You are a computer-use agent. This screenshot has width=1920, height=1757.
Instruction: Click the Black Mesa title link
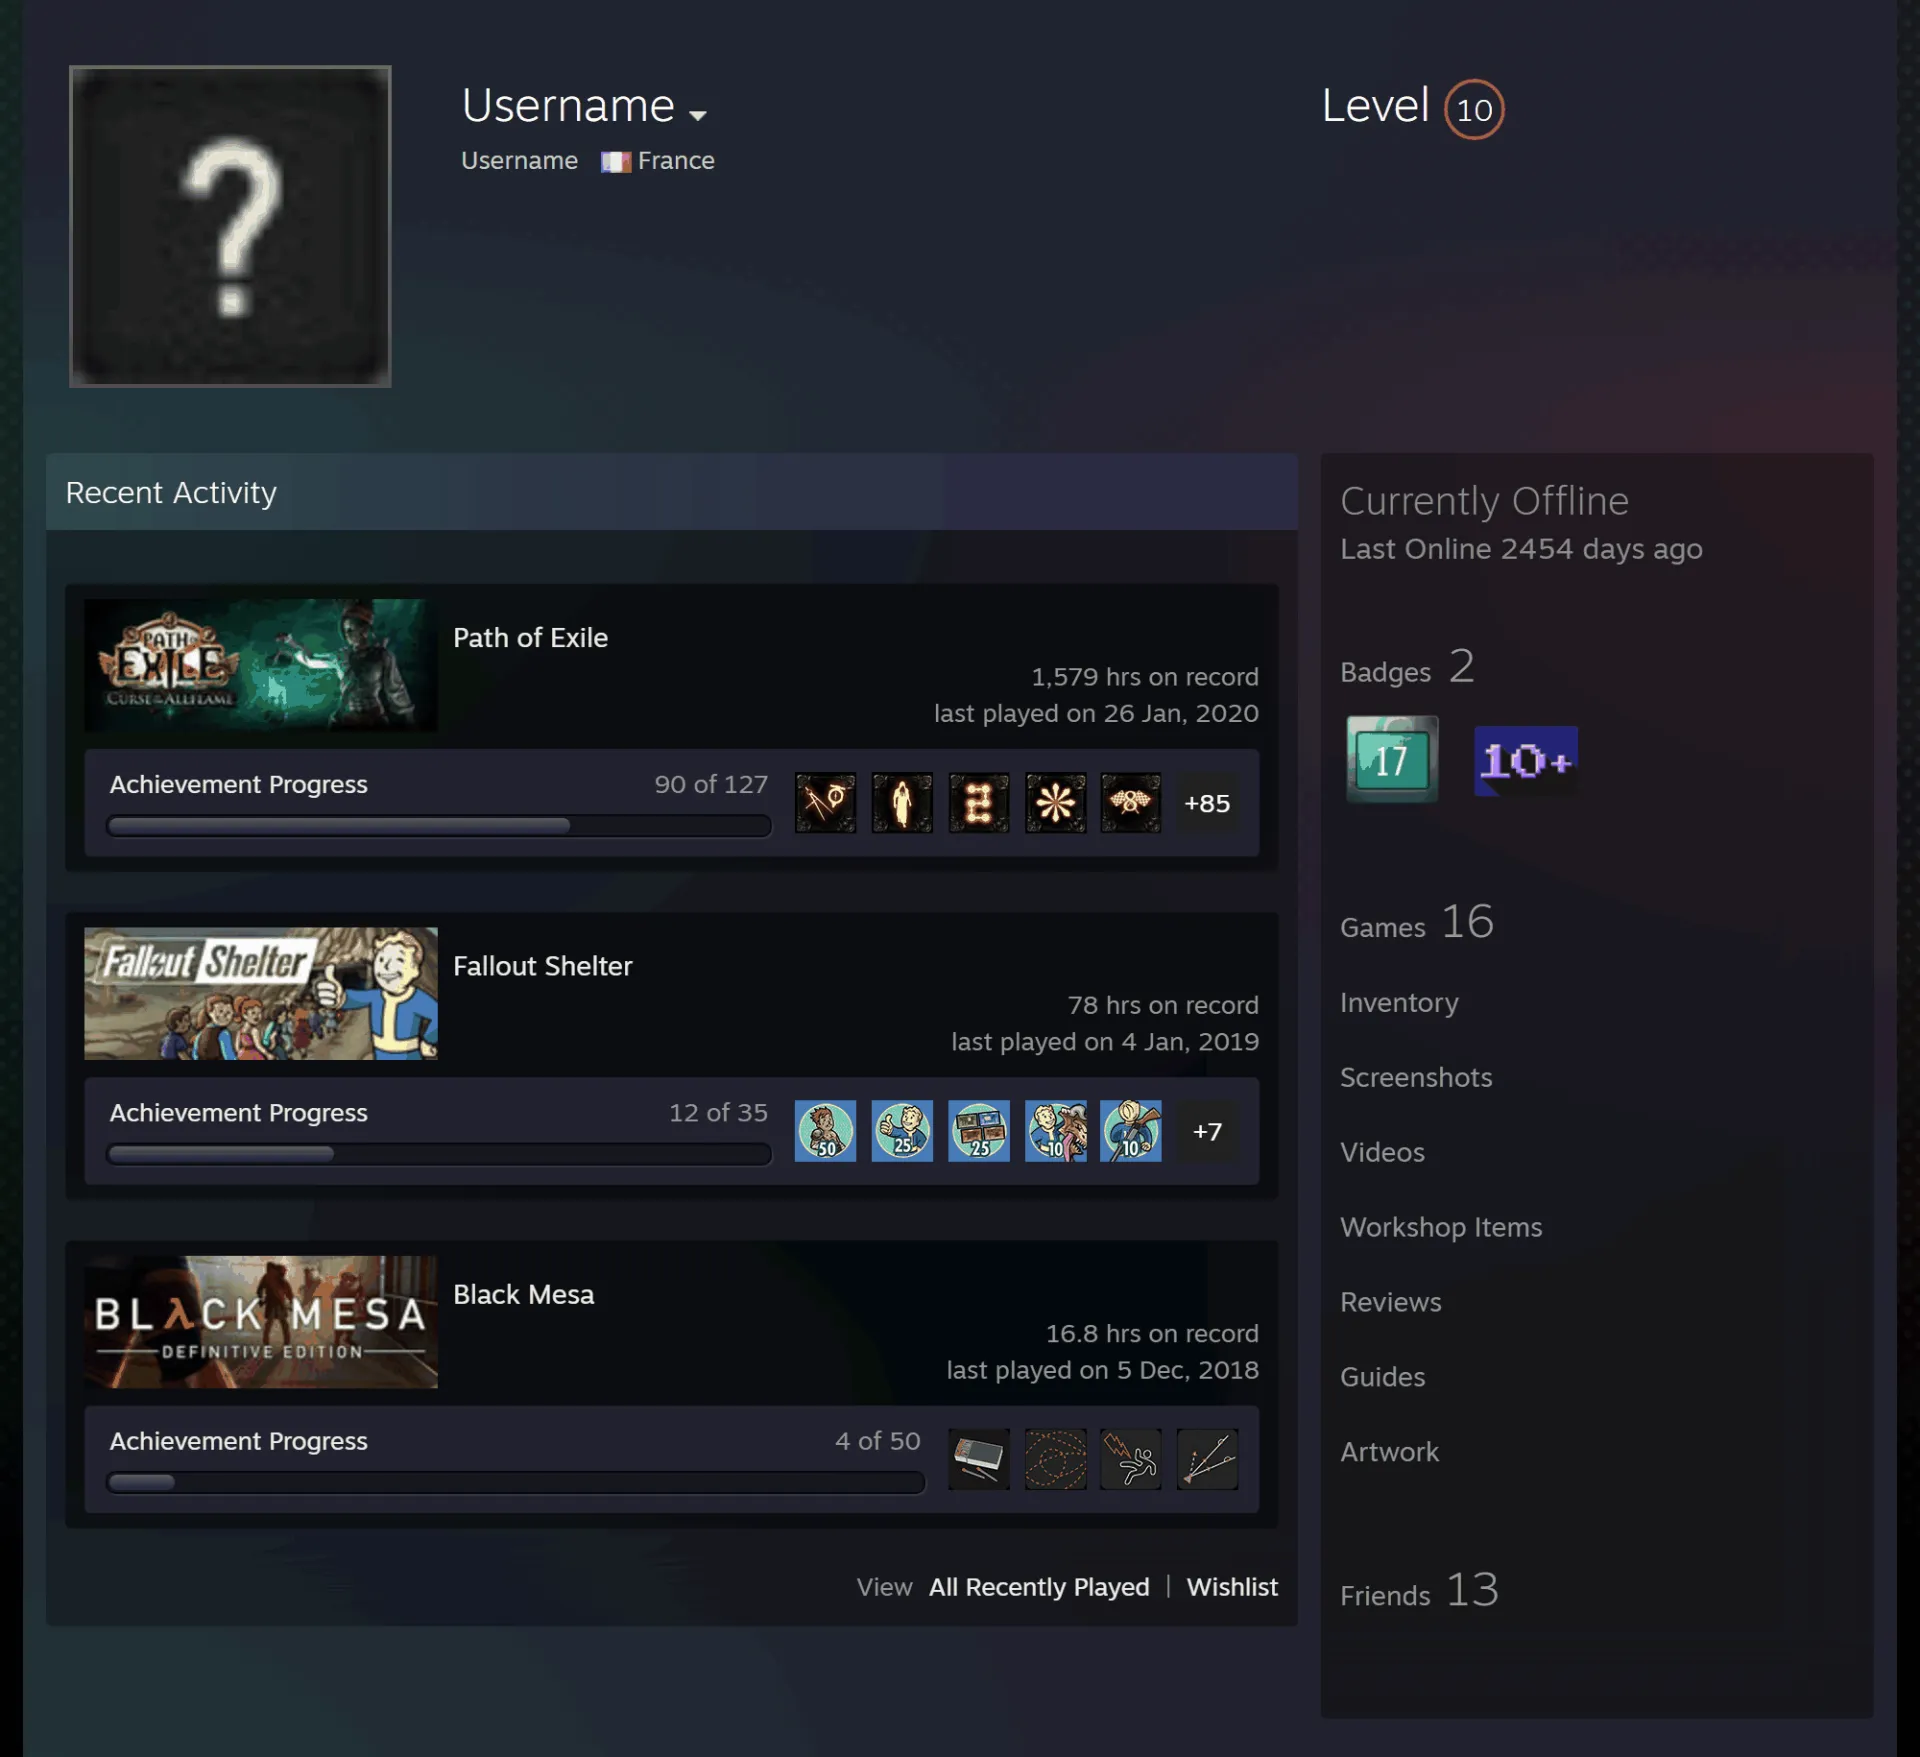[x=523, y=1294]
